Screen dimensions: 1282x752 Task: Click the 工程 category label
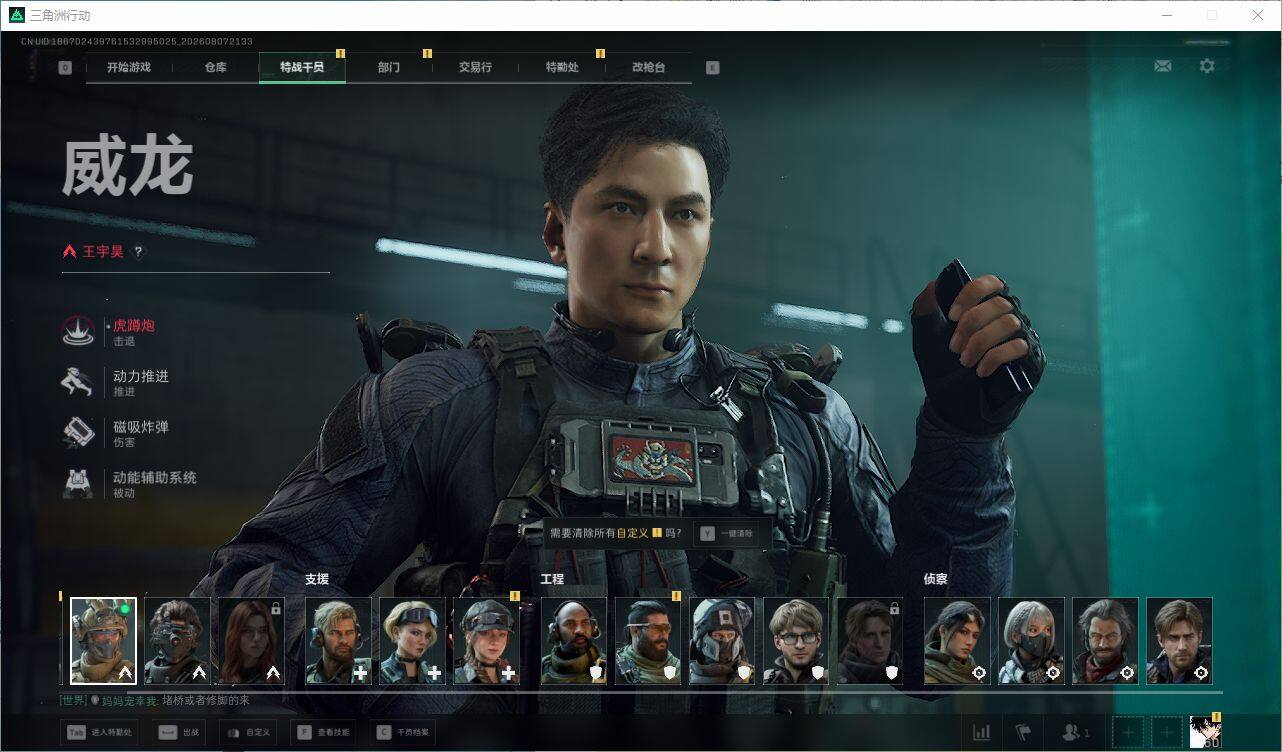[x=552, y=579]
